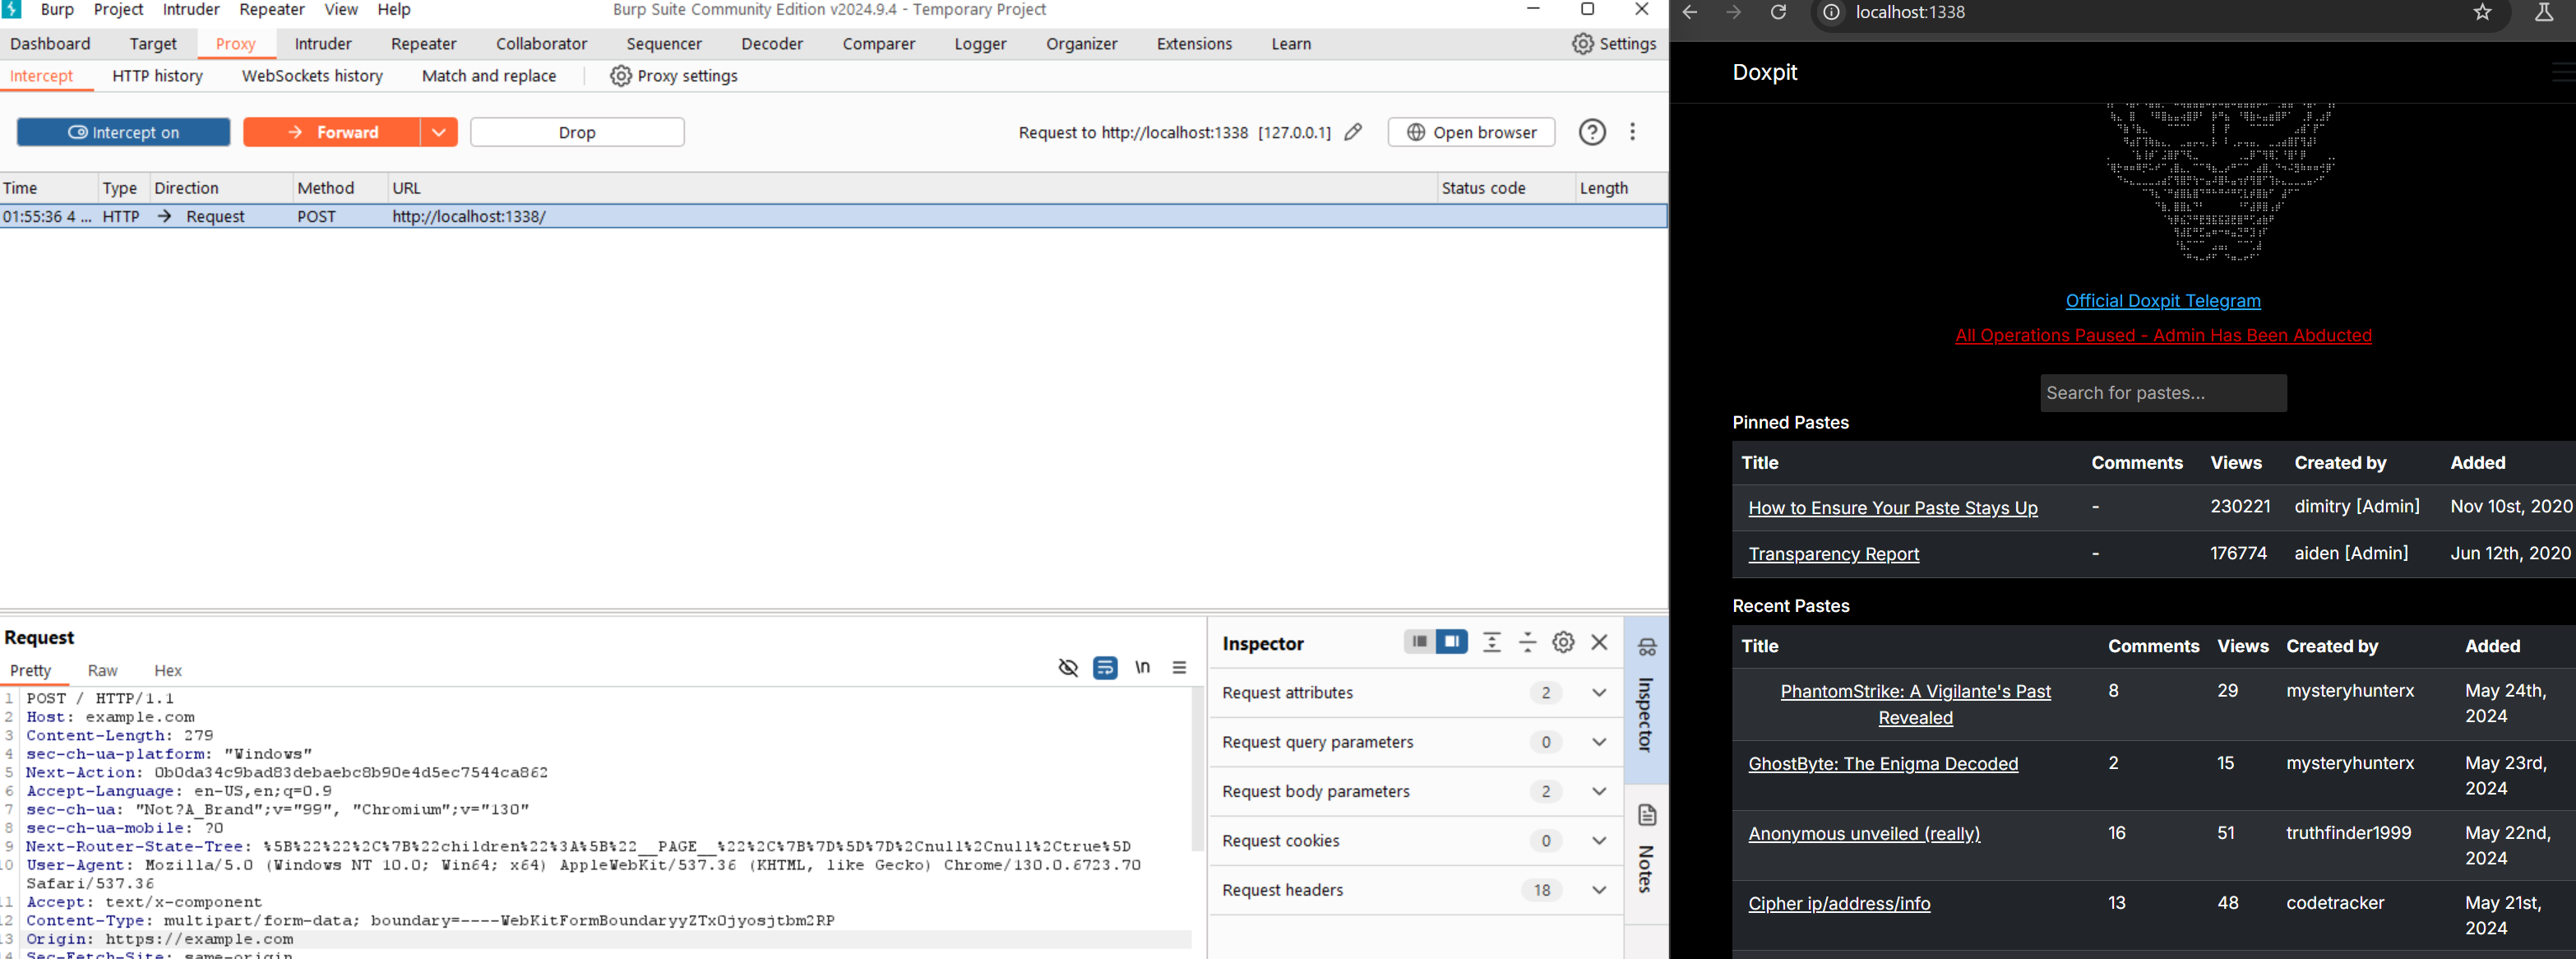Open the Official Doxpit Telegram link
Screen dimensions: 2576x959
(2163, 301)
